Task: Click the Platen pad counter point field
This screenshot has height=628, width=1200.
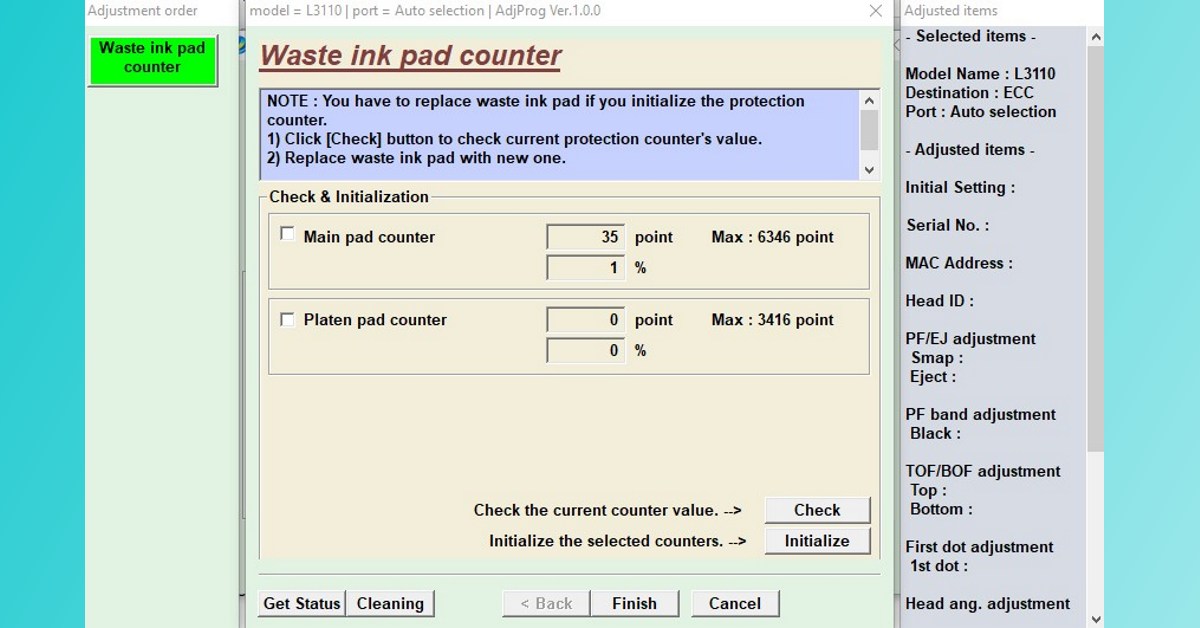Action: coord(586,320)
